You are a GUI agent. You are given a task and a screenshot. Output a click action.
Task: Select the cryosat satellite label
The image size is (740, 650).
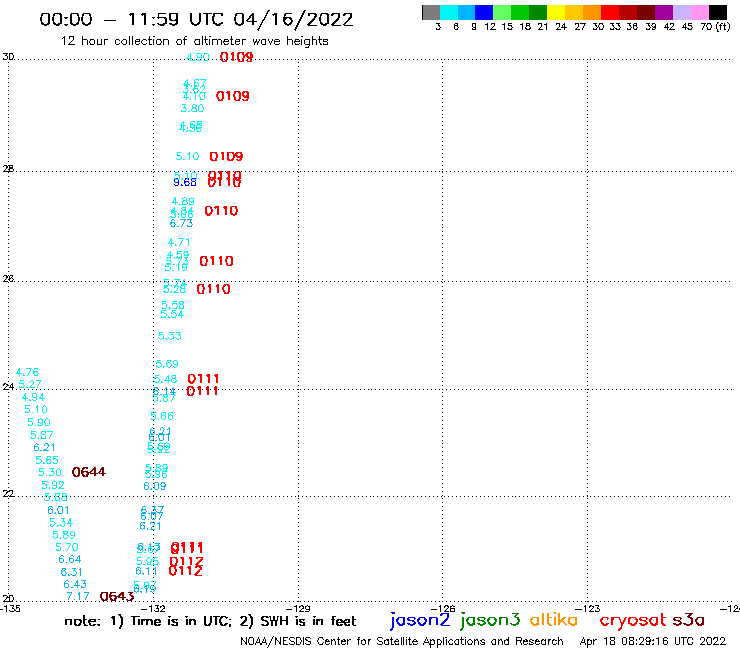tap(633, 620)
